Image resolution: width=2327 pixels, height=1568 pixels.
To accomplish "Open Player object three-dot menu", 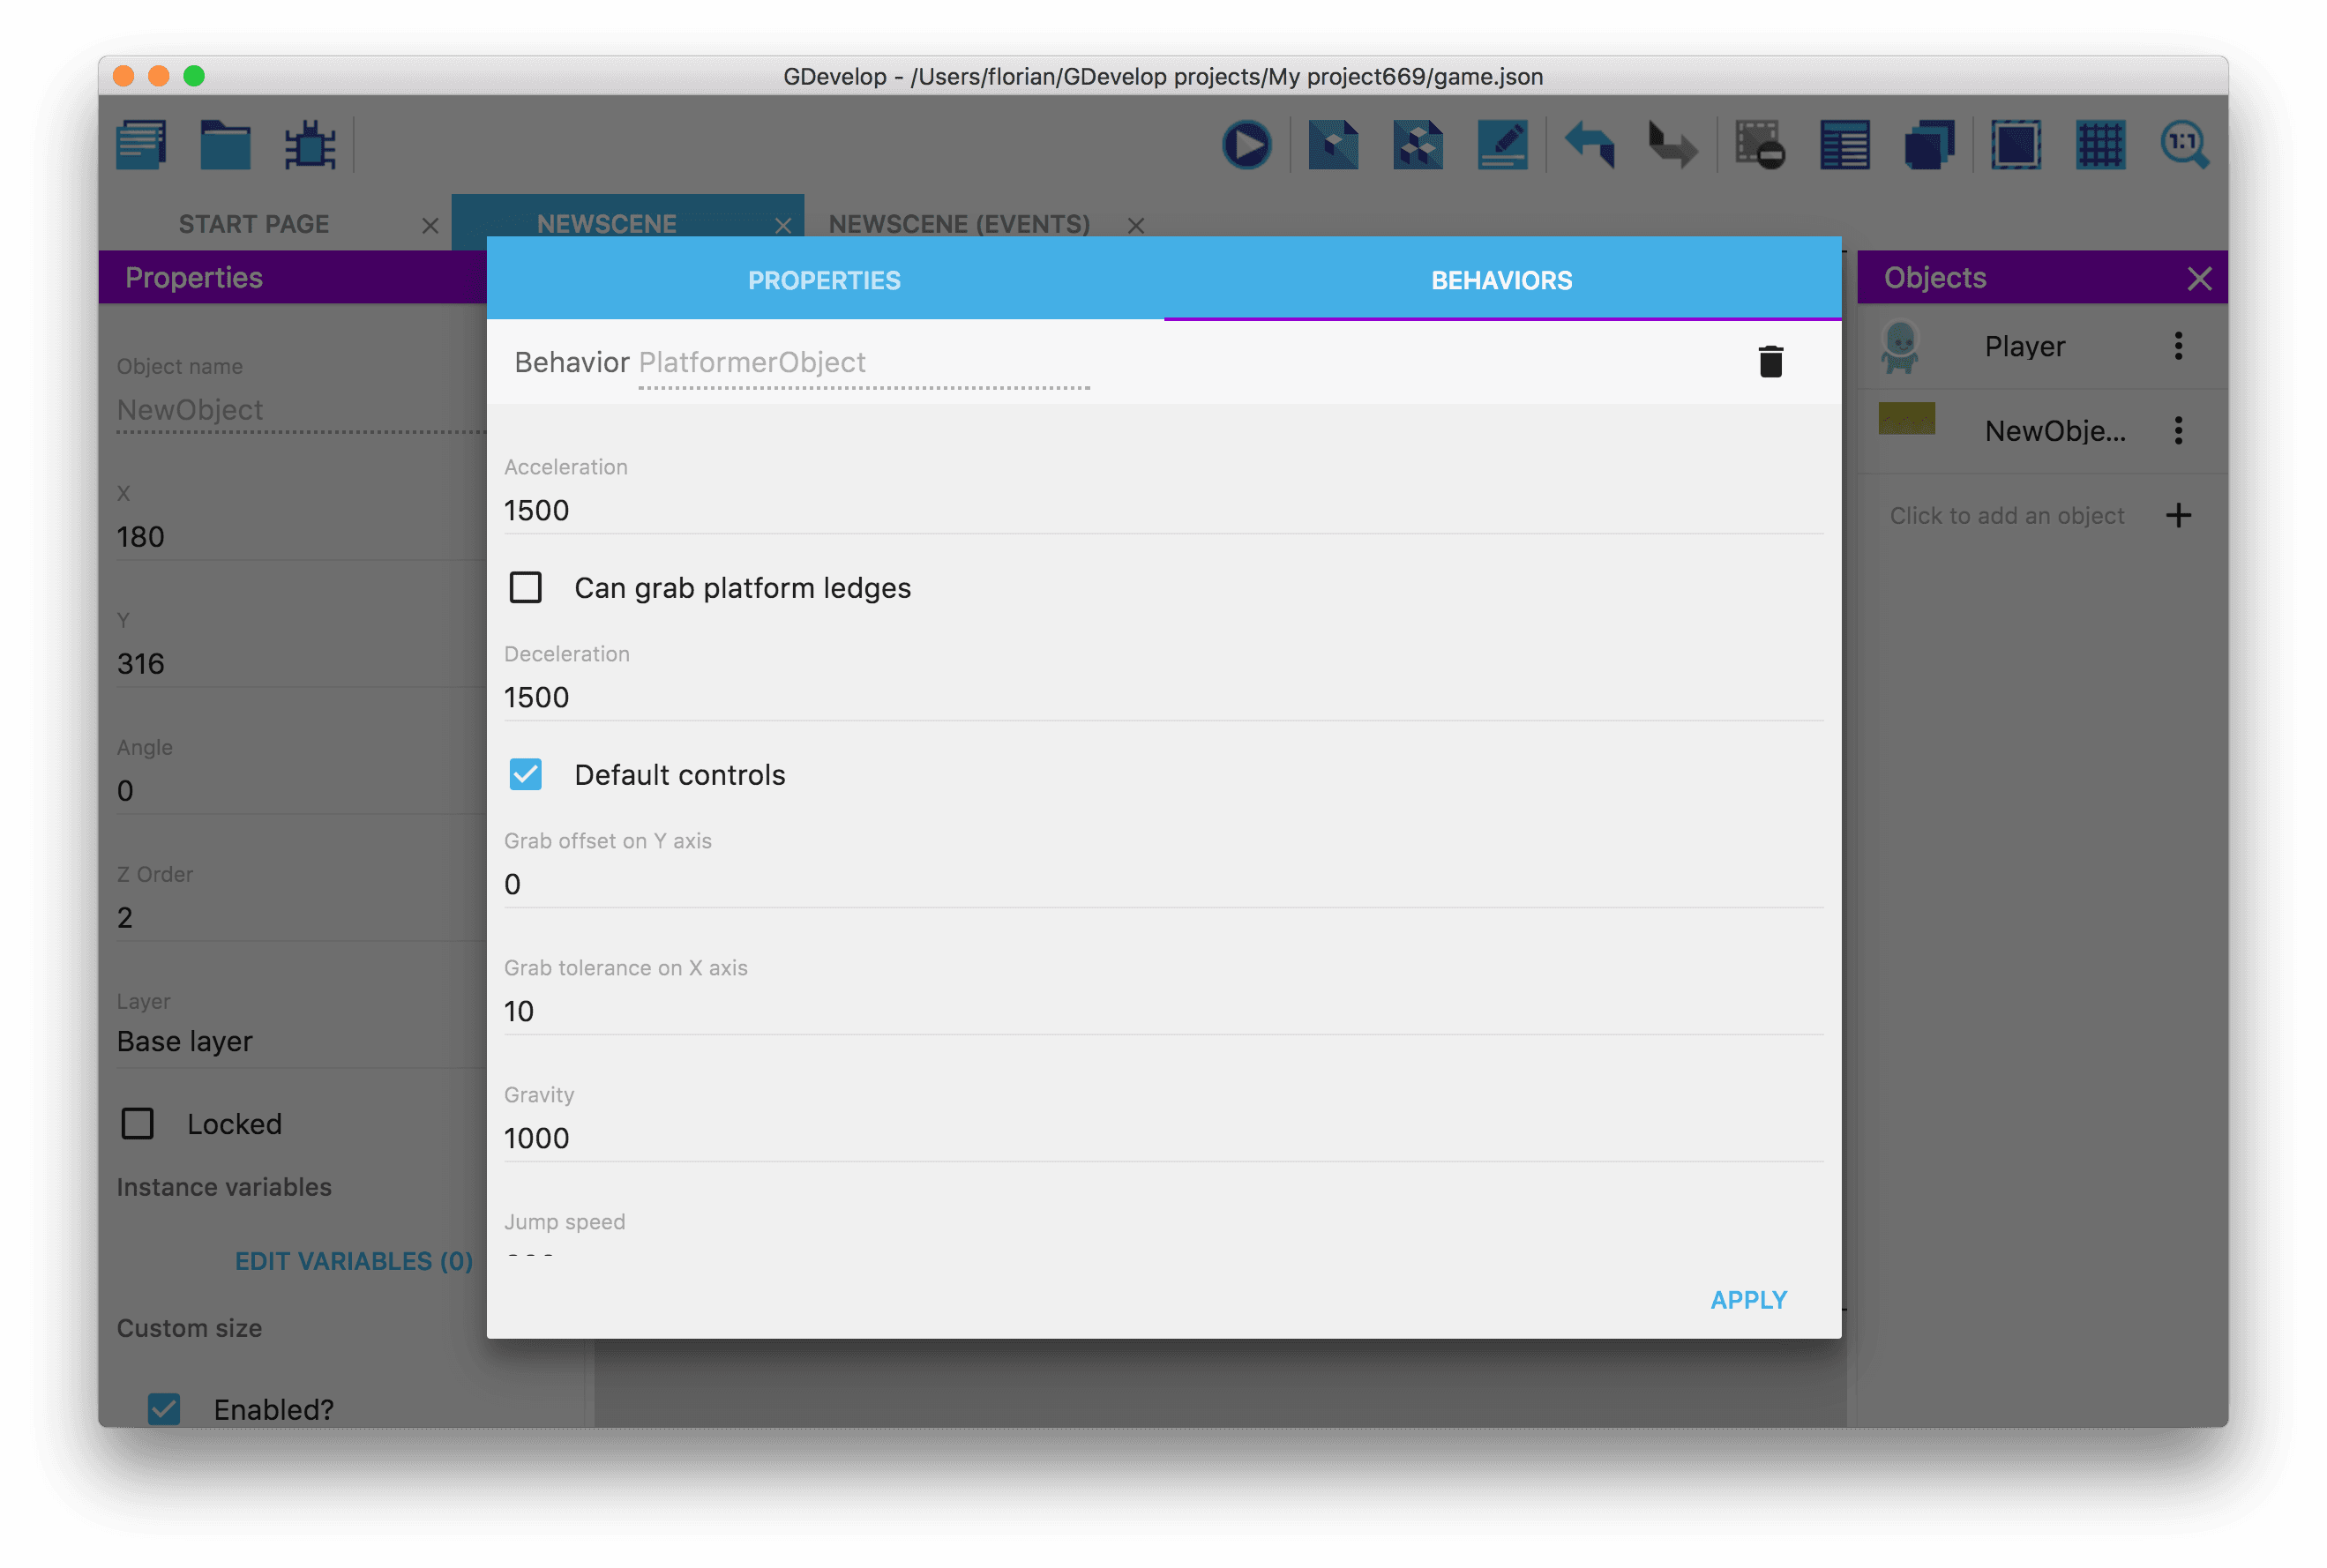I will click(x=2178, y=346).
